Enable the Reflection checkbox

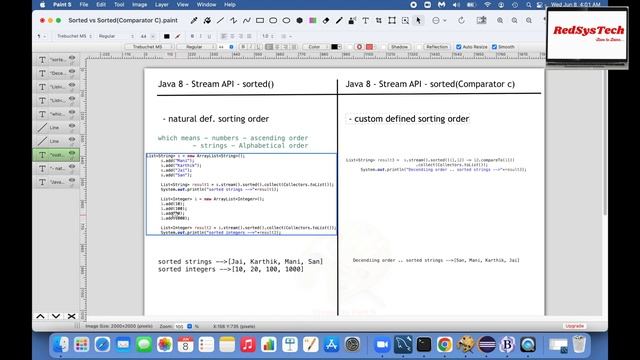click(419, 47)
